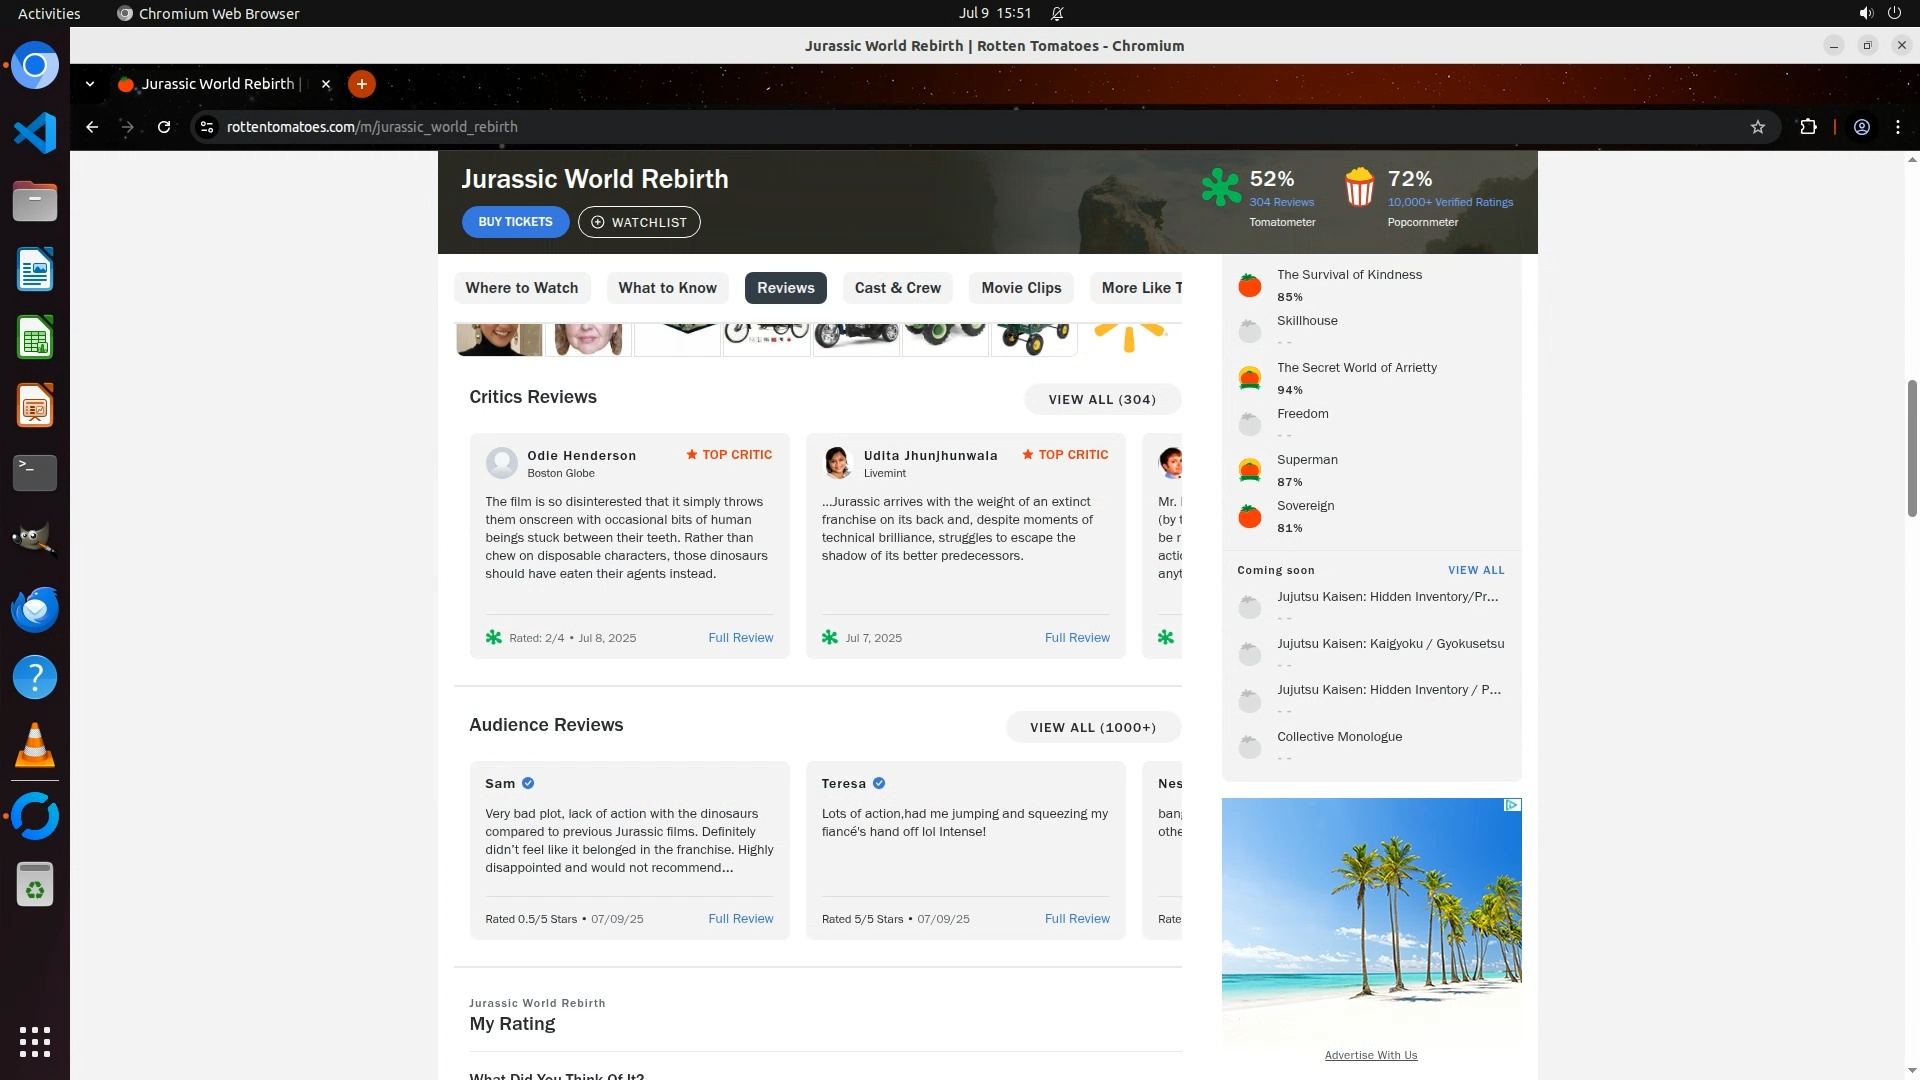Click the green splat Tomatometer icon
This screenshot has height=1080, width=1920.
1221,187
